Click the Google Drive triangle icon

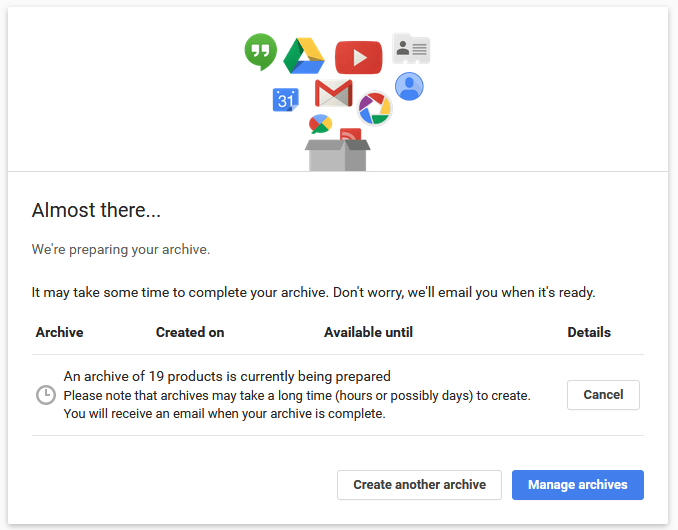coord(304,56)
